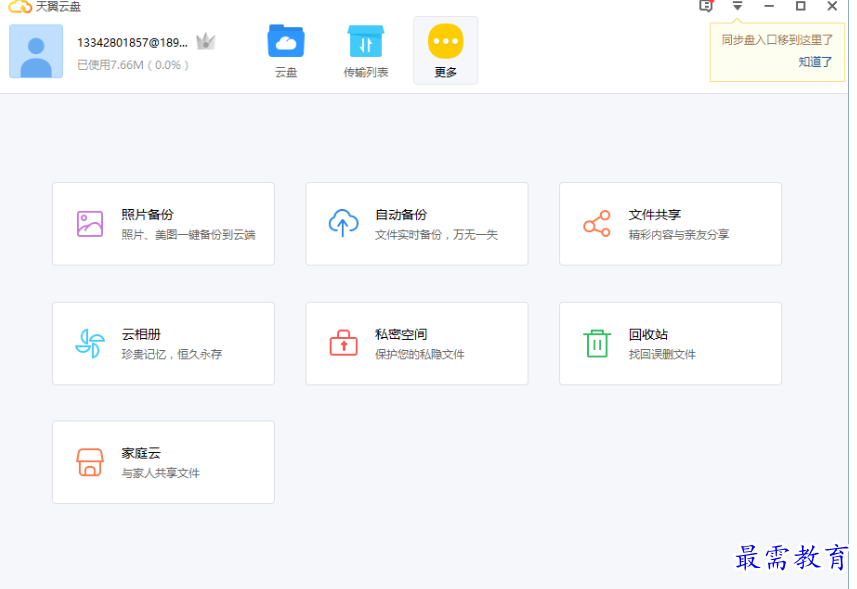Open the 云相册 card title
This screenshot has width=857, height=589.
point(140,334)
